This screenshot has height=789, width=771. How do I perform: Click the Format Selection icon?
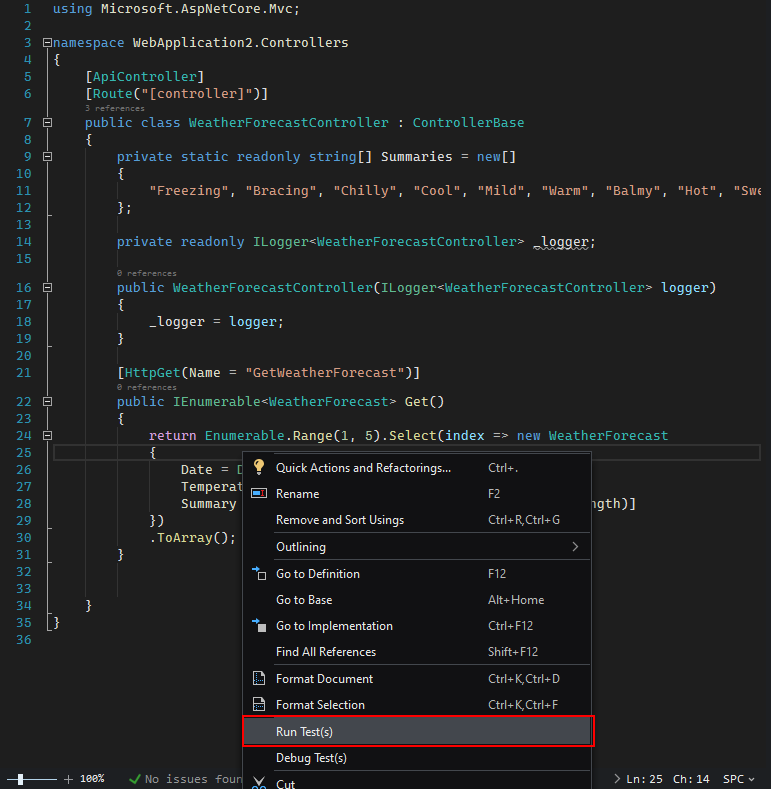(259, 704)
